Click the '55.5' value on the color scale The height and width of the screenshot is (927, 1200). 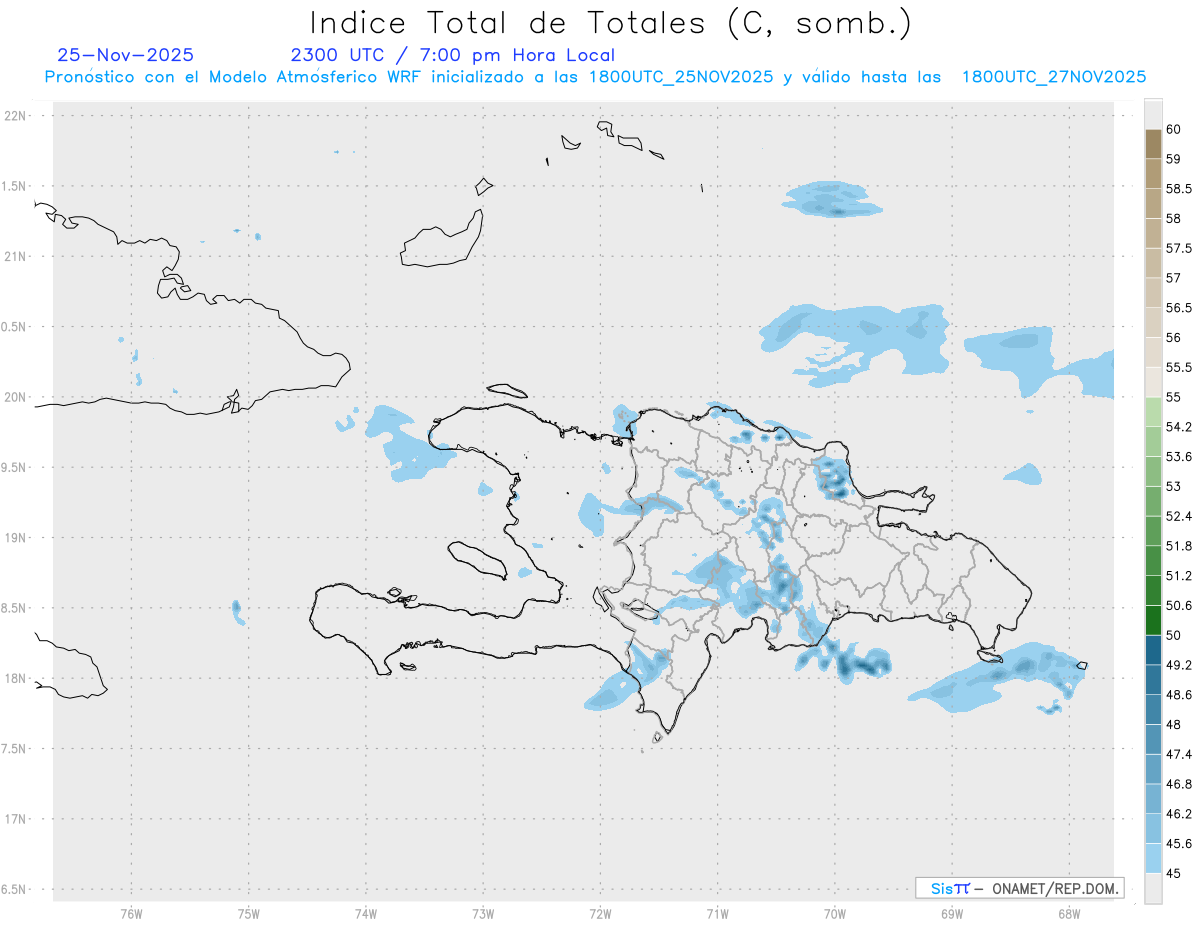point(1179,367)
